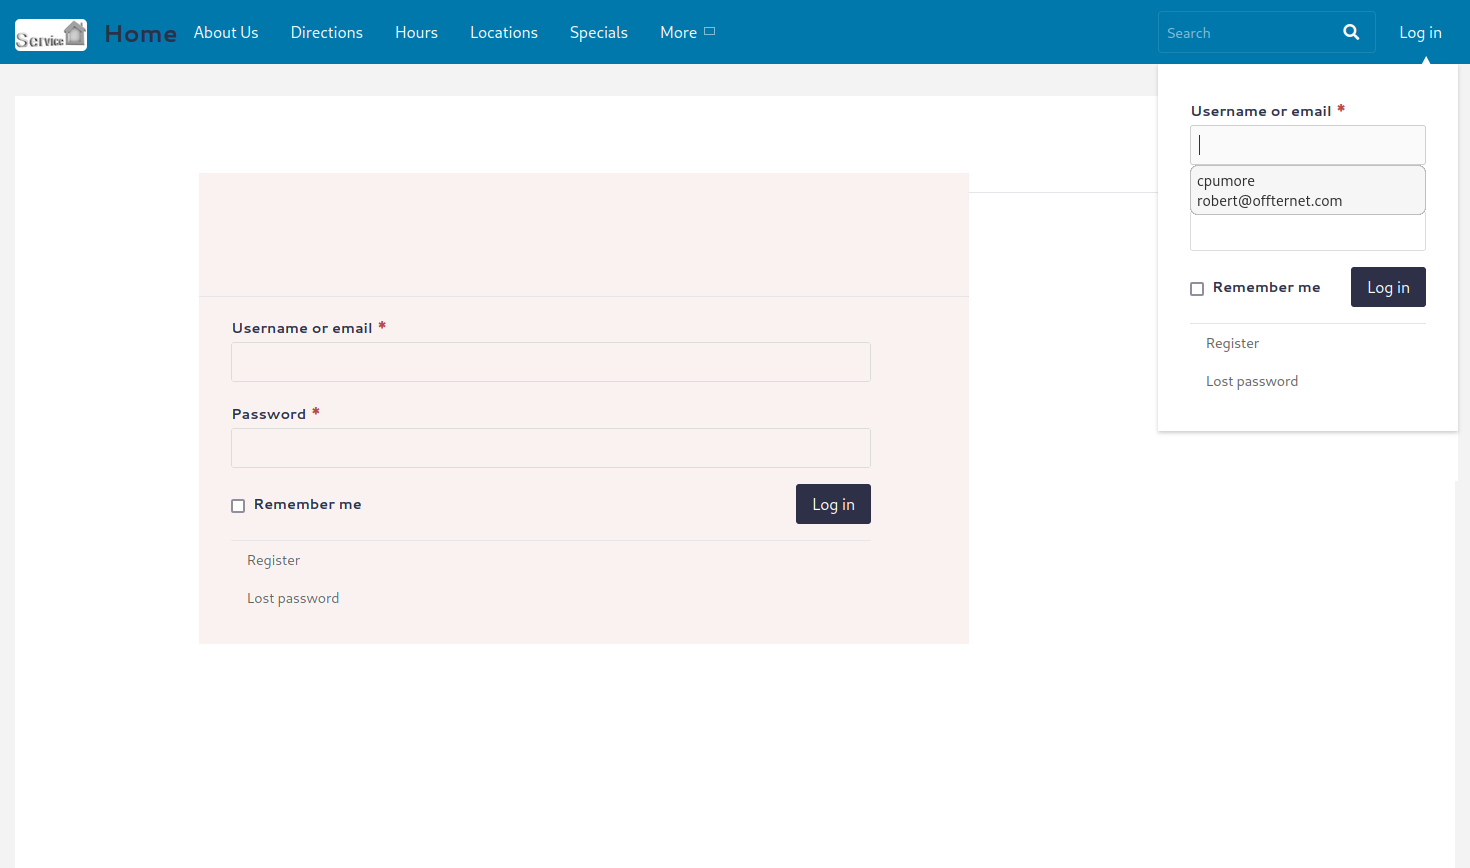Expand the More menu
Screen dimensions: 1470x868
(x=687, y=32)
